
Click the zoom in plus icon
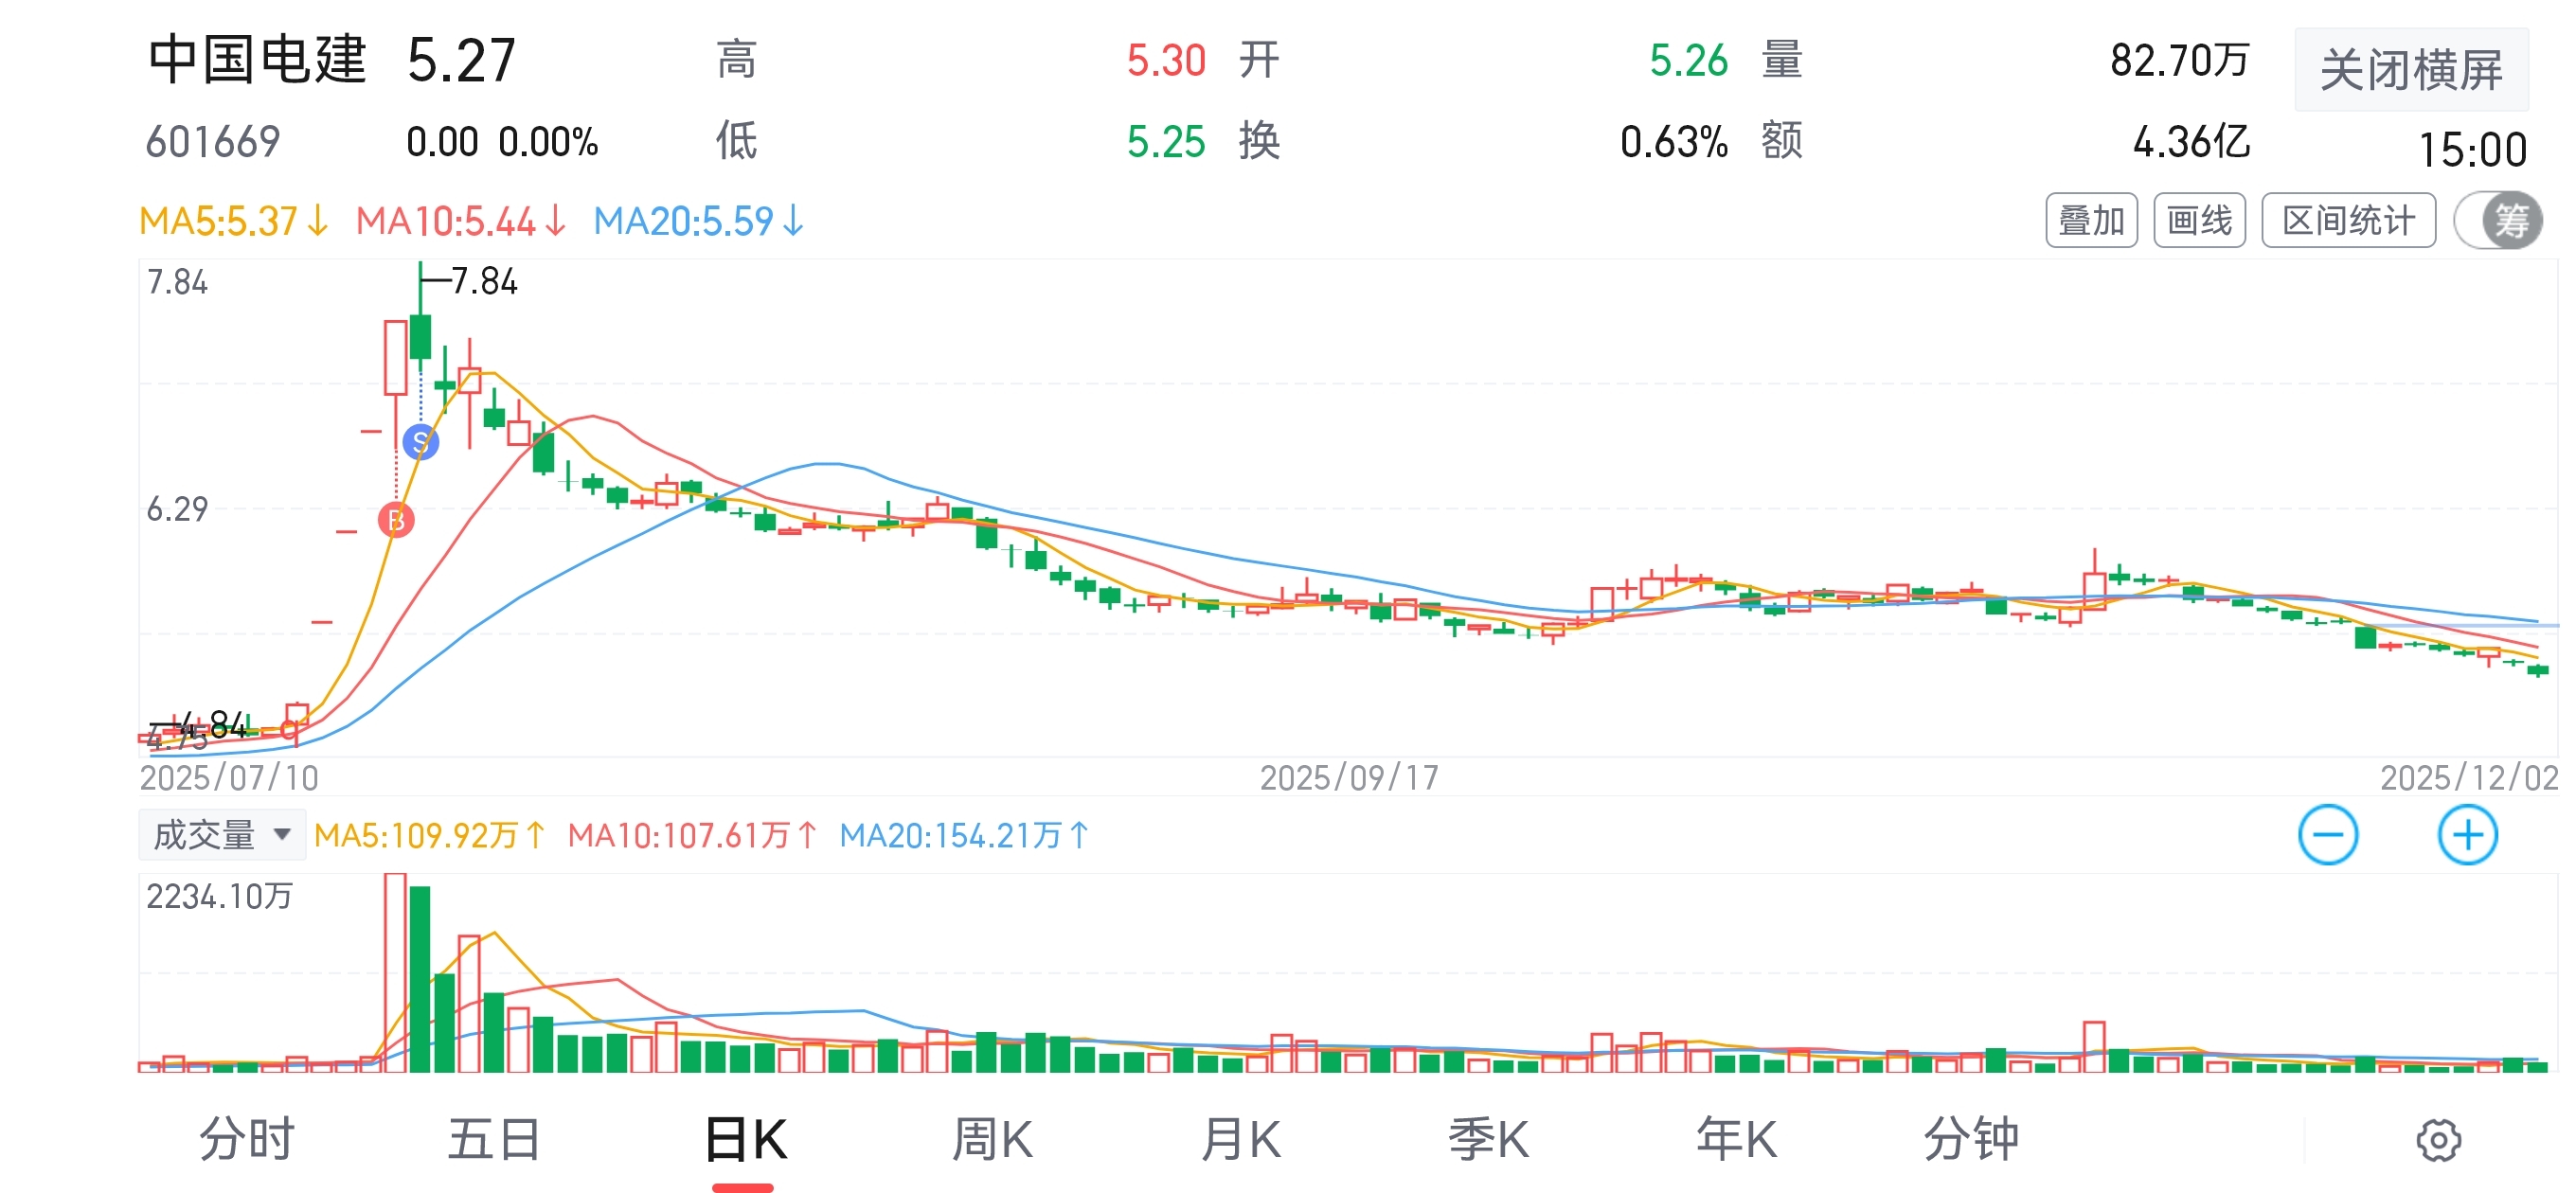point(2466,834)
